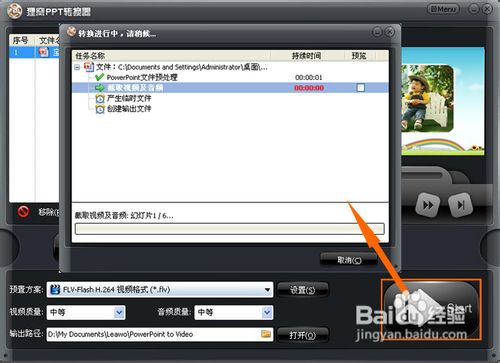Click the clock icon next to '产生临时文件'
Image resolution: width=500 pixels, height=363 pixels.
tap(100, 98)
